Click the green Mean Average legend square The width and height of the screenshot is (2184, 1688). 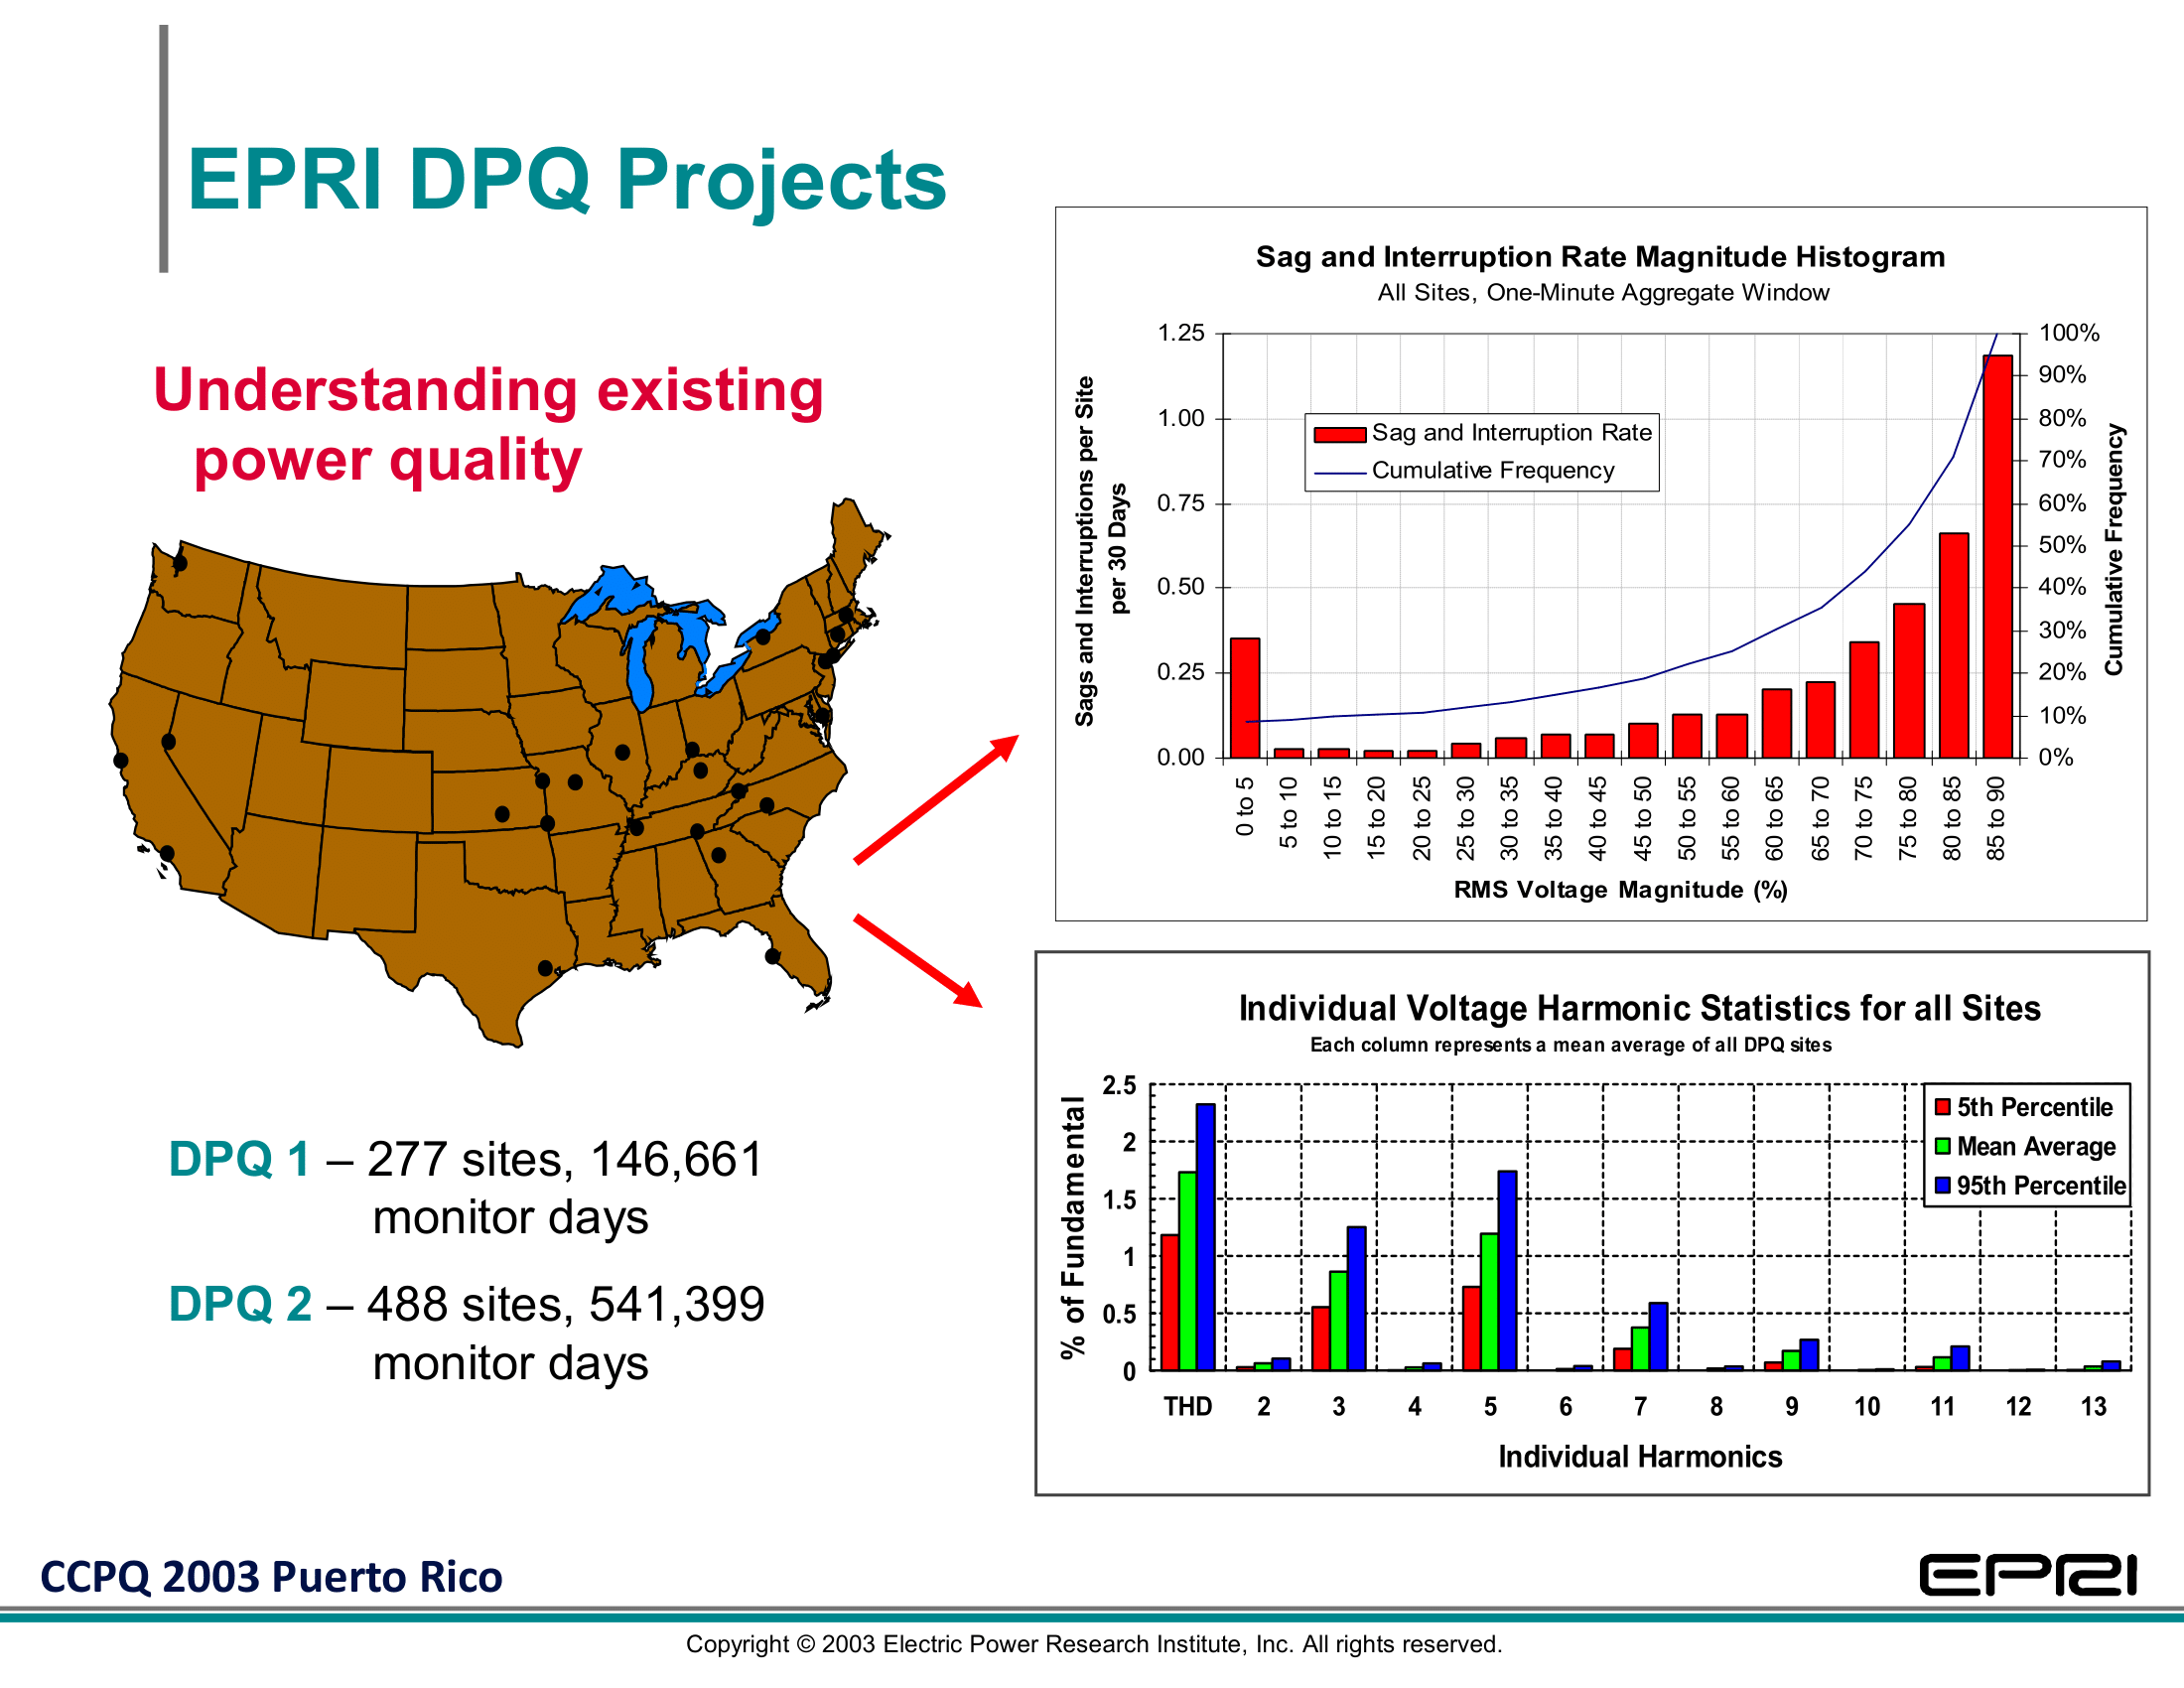point(1943,1145)
